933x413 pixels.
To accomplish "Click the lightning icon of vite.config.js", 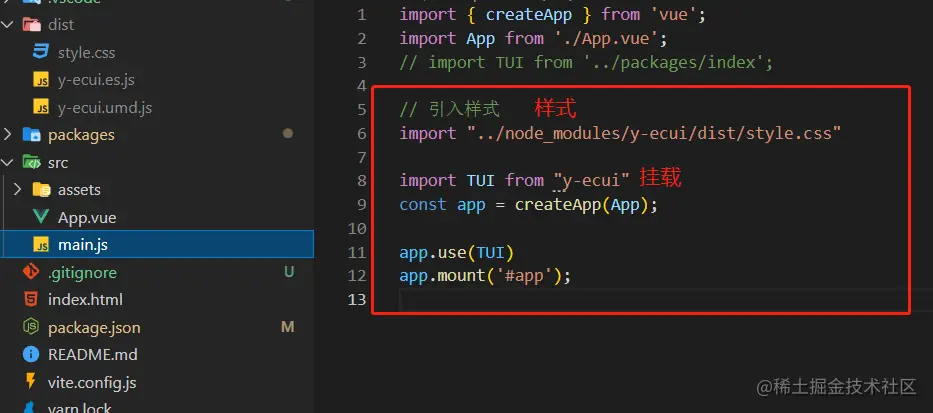I will [x=31, y=382].
